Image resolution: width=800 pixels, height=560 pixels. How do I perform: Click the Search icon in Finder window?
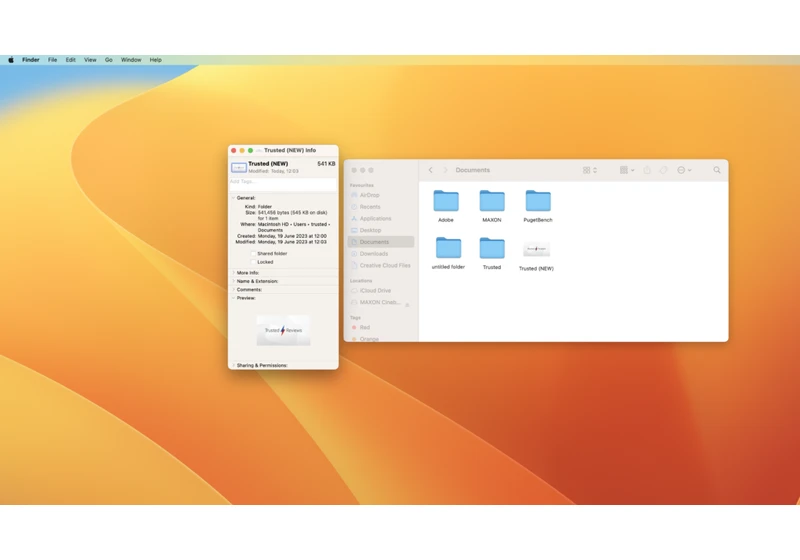(717, 170)
